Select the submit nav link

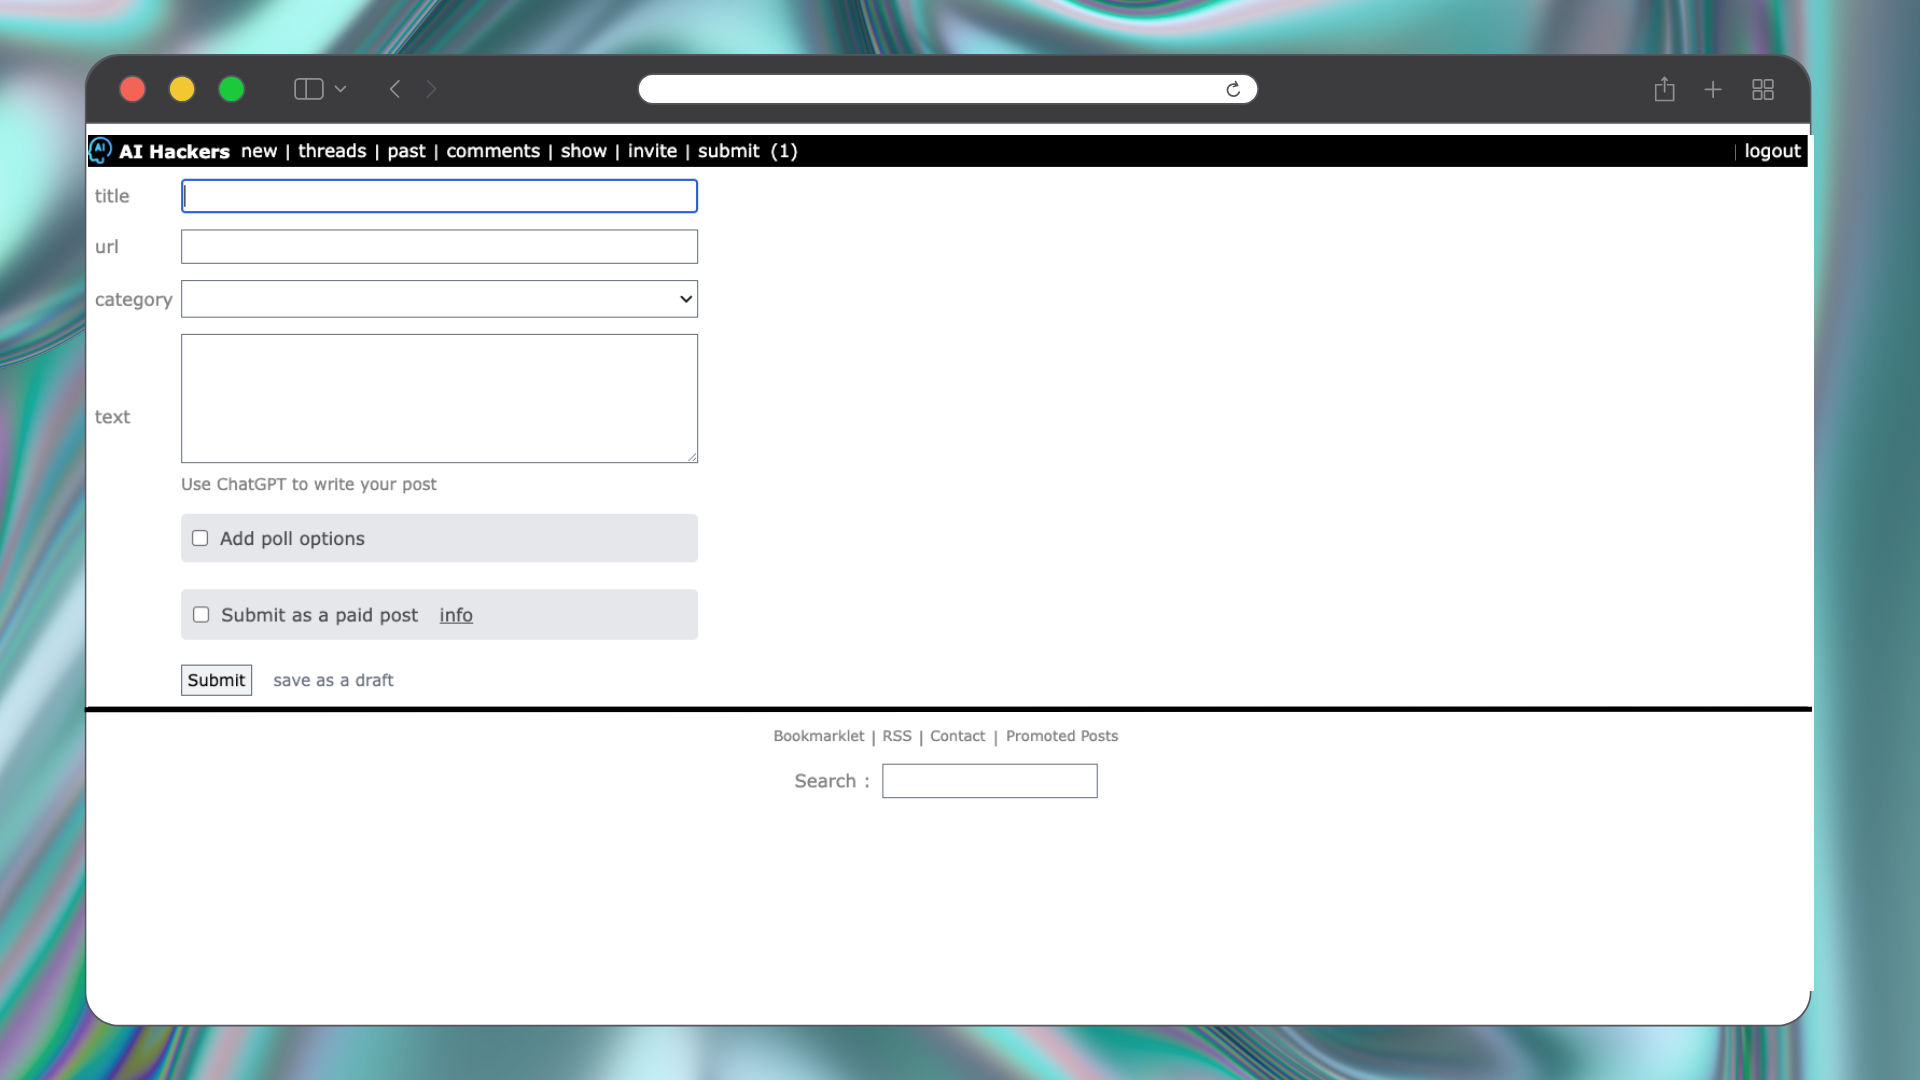729,151
